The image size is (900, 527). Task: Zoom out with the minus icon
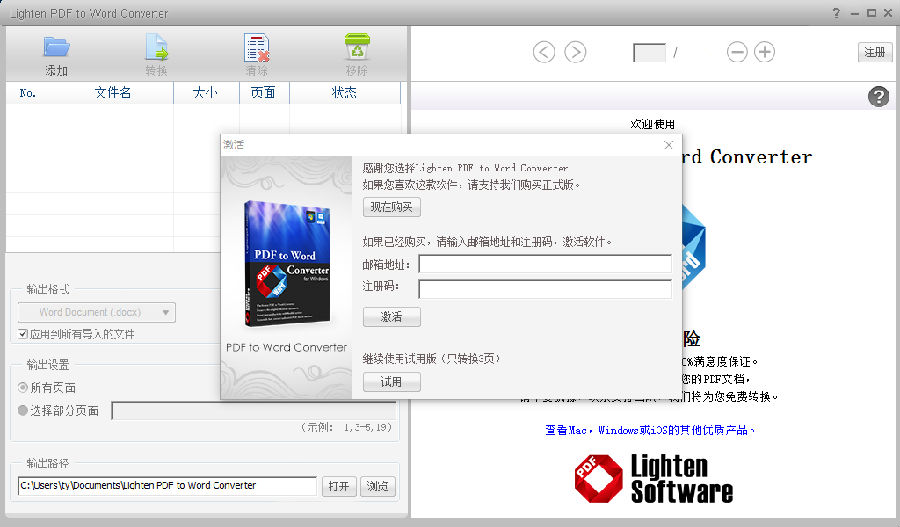pyautogui.click(x=737, y=52)
